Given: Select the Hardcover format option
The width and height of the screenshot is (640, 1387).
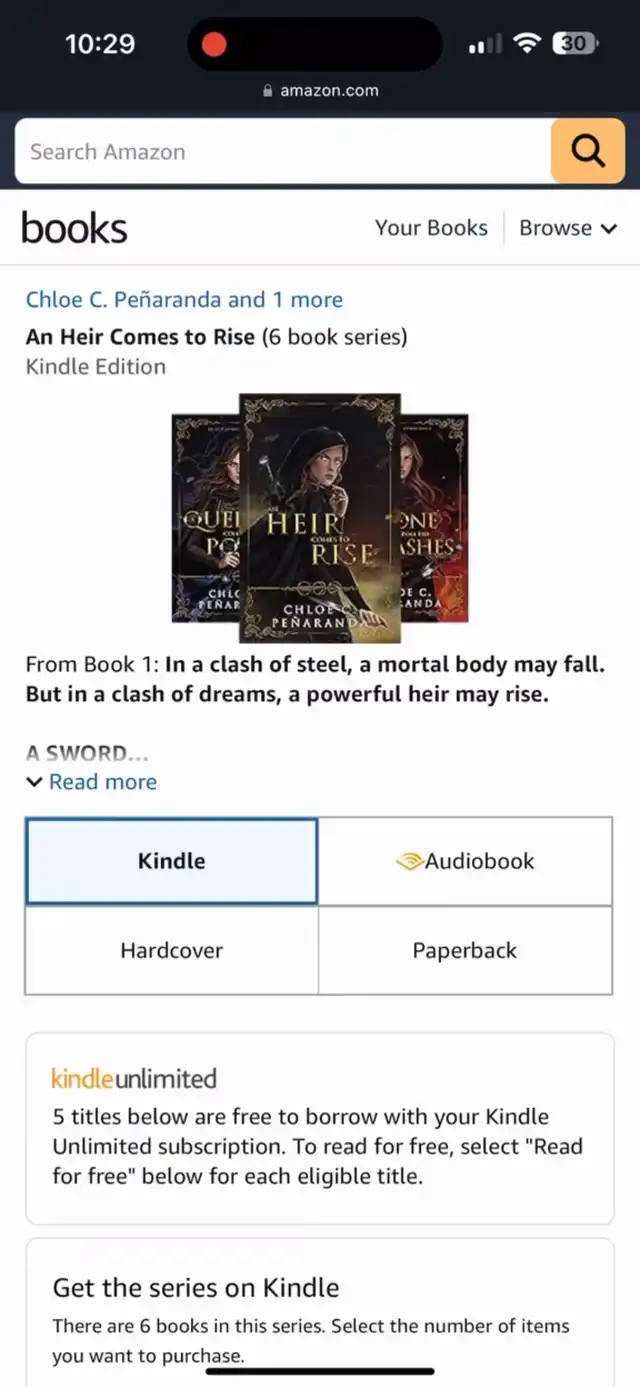Looking at the screenshot, I should 171,950.
